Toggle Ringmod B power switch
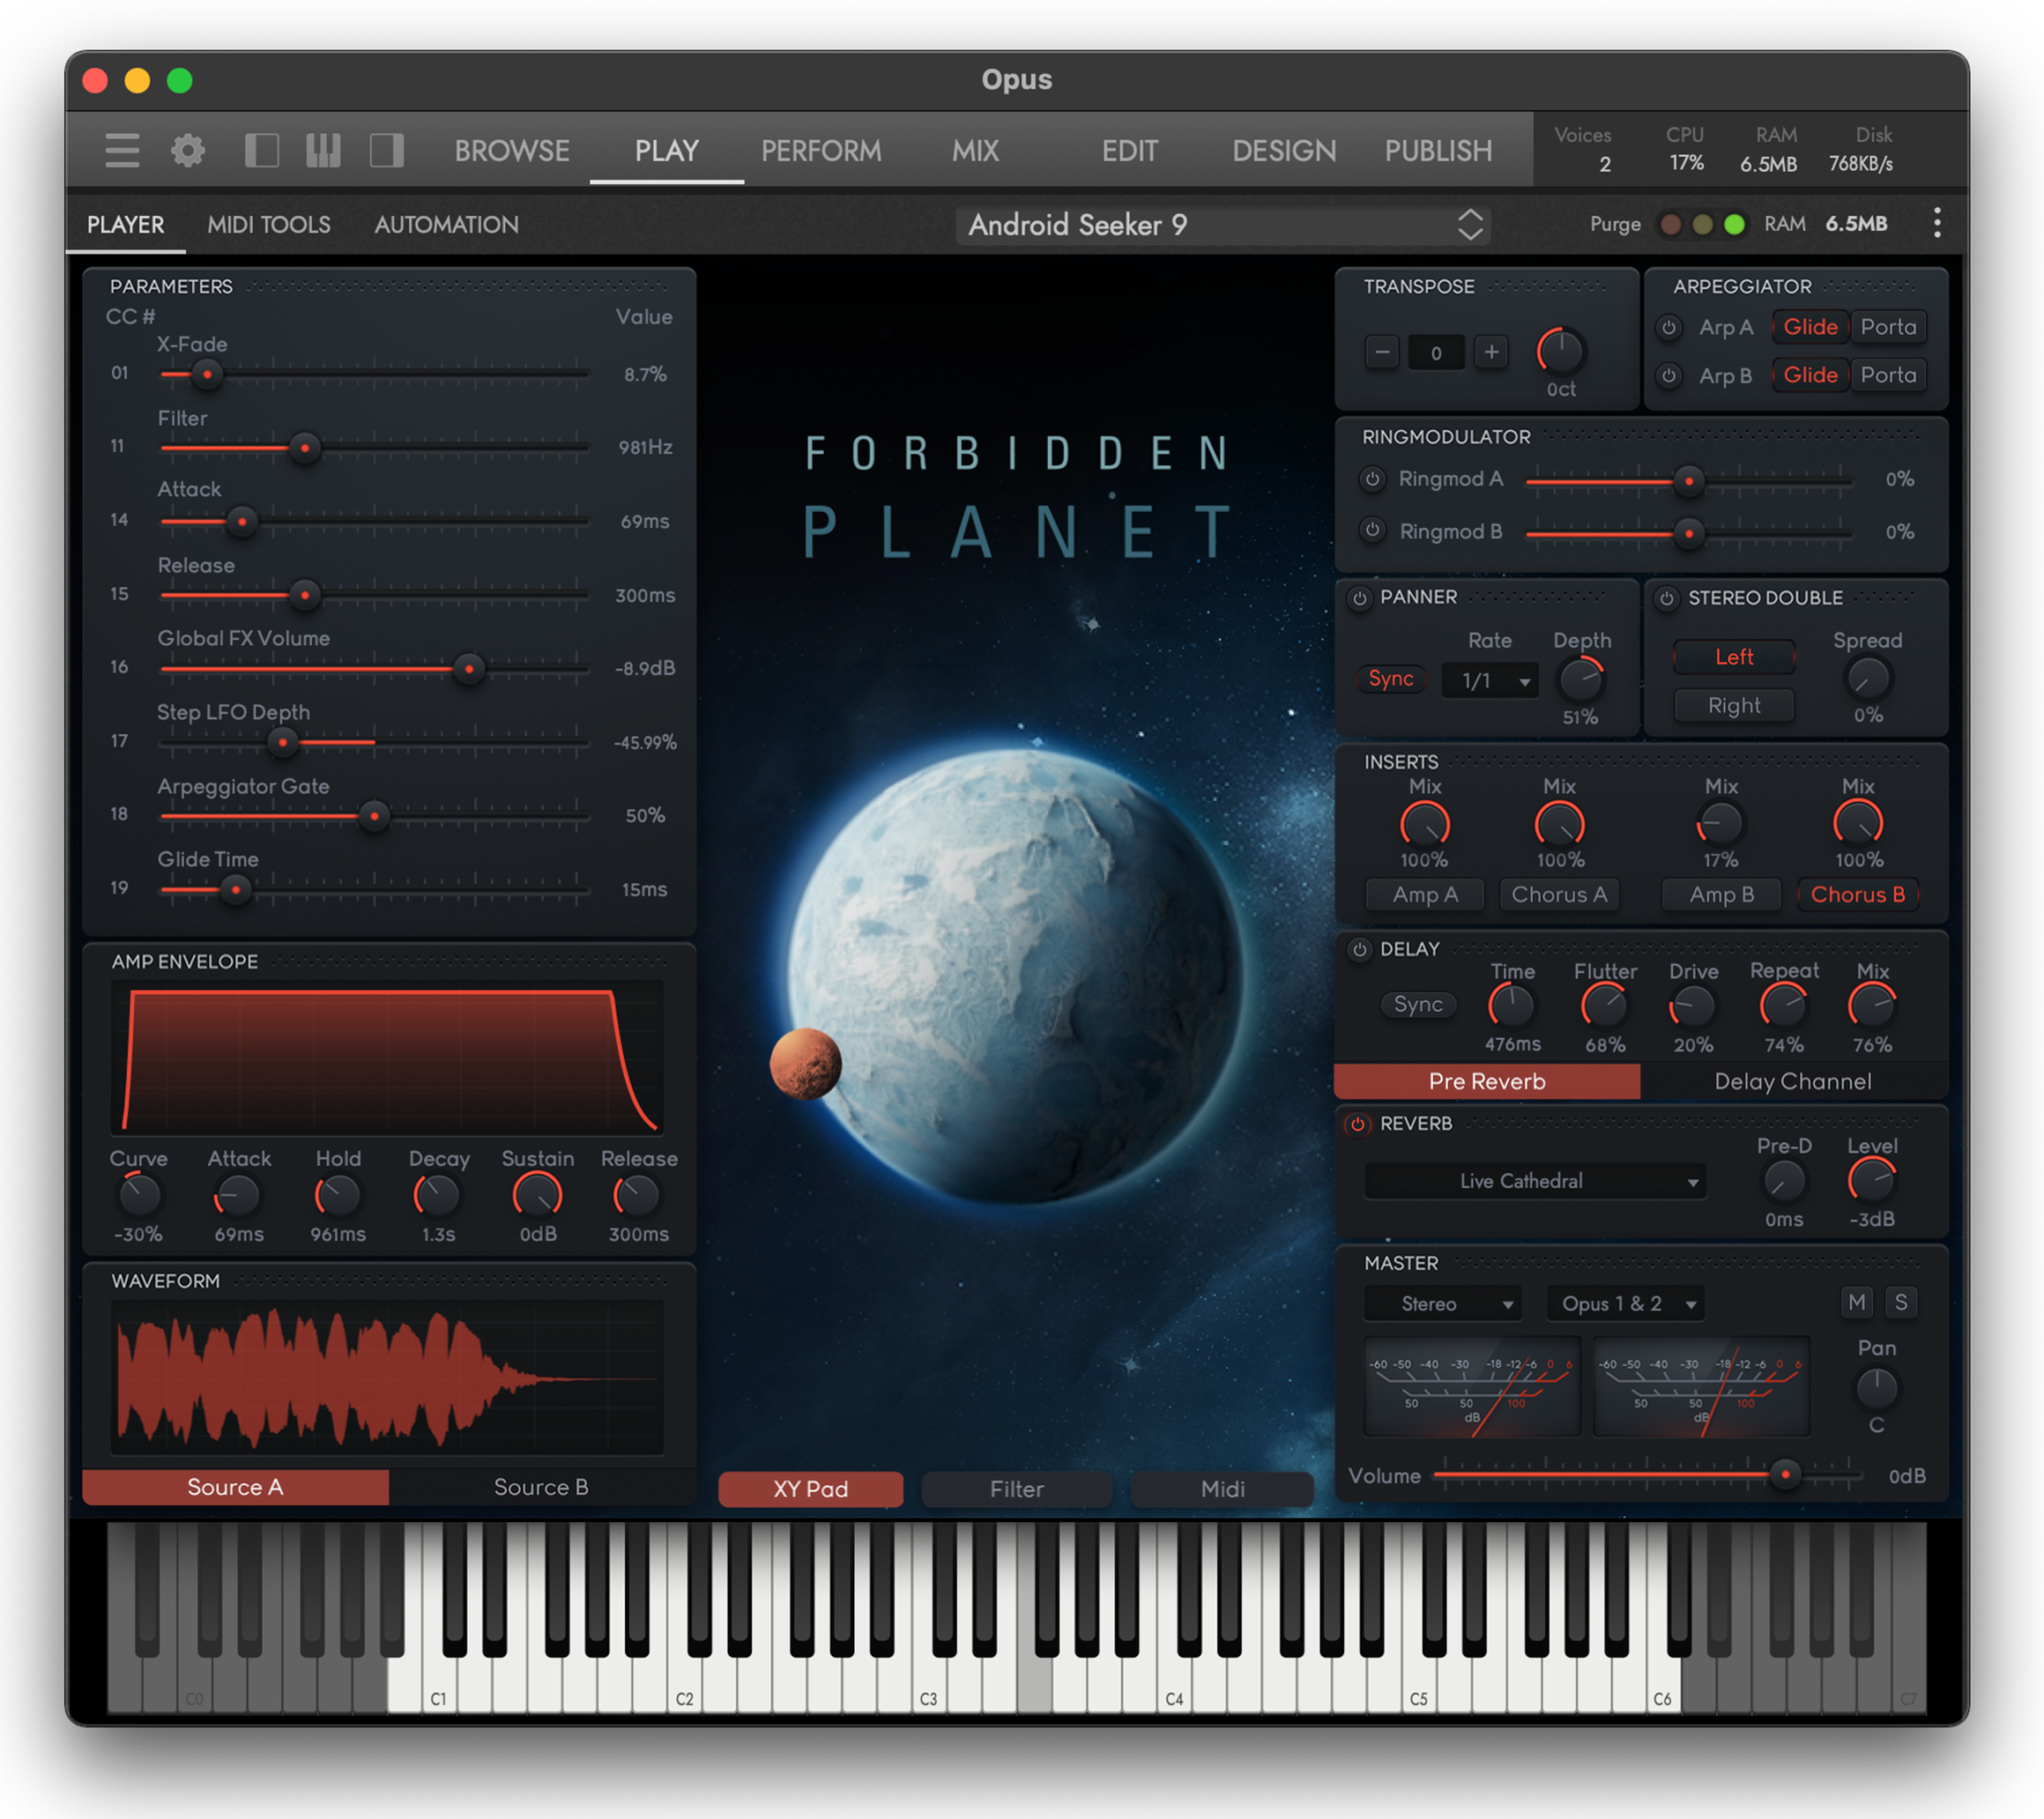2044x1819 pixels. click(x=1373, y=531)
